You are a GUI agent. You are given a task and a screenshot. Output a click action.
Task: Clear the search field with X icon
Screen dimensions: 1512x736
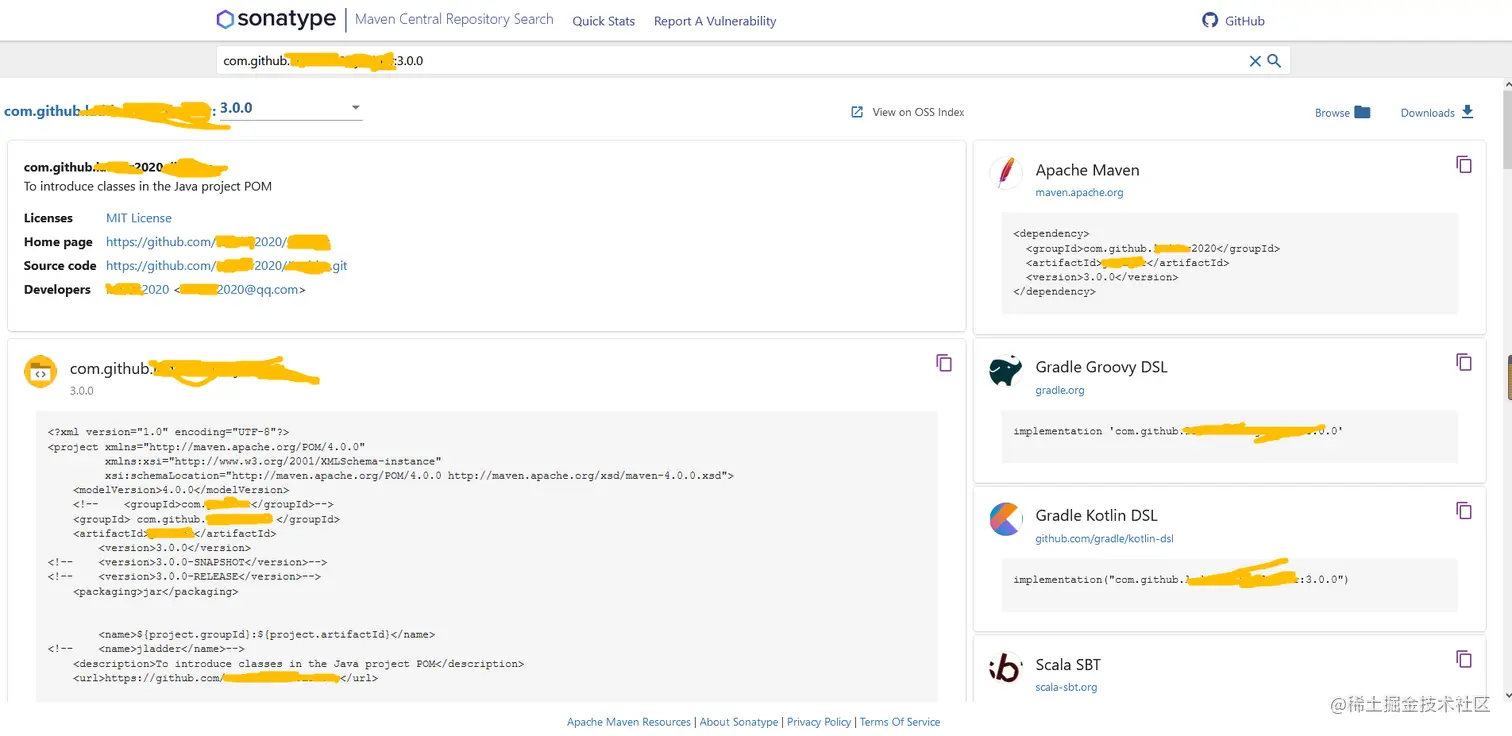[1255, 61]
